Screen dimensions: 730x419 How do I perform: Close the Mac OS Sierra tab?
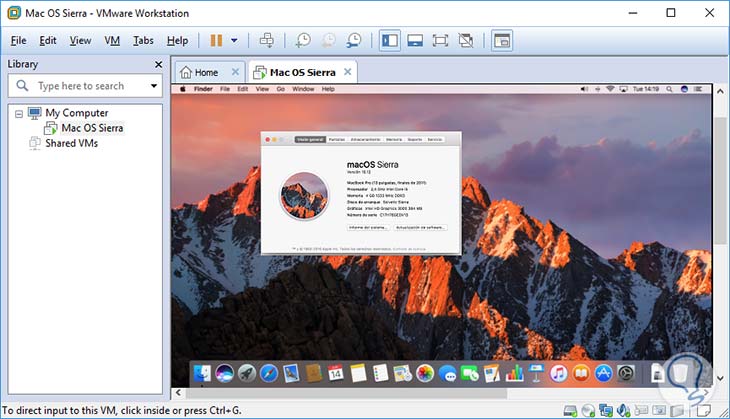click(347, 72)
